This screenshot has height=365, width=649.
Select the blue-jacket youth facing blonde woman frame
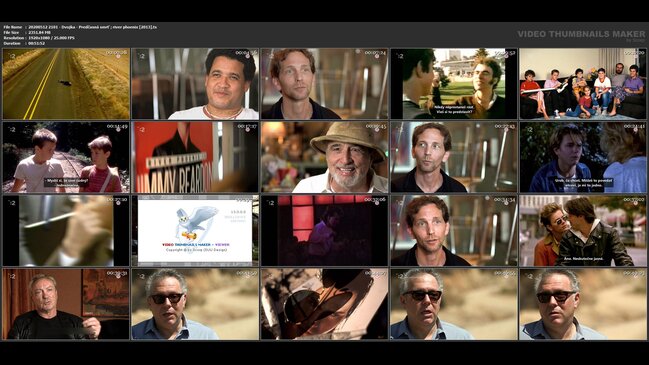point(583,157)
